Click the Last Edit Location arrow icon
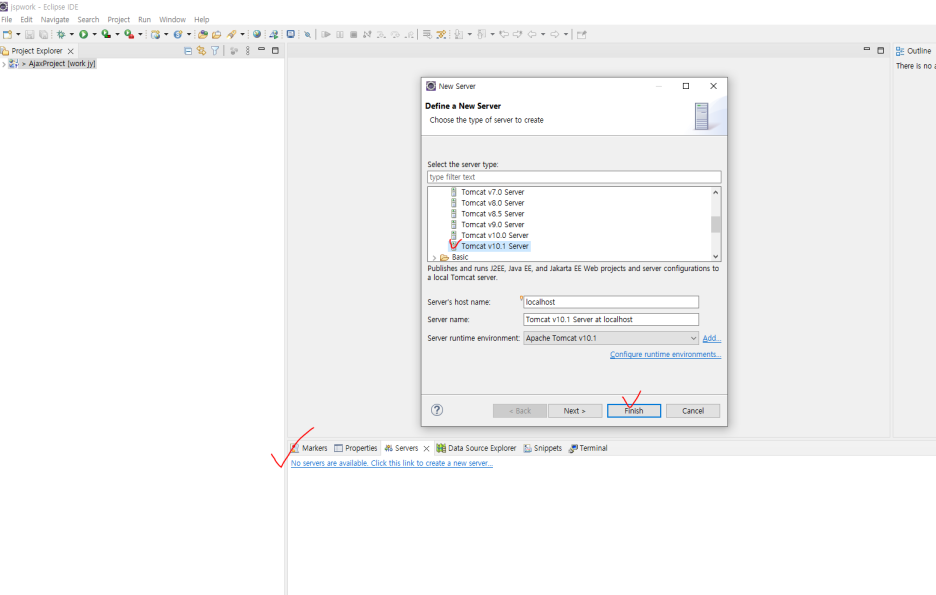This screenshot has height=595, width=936. [504, 35]
